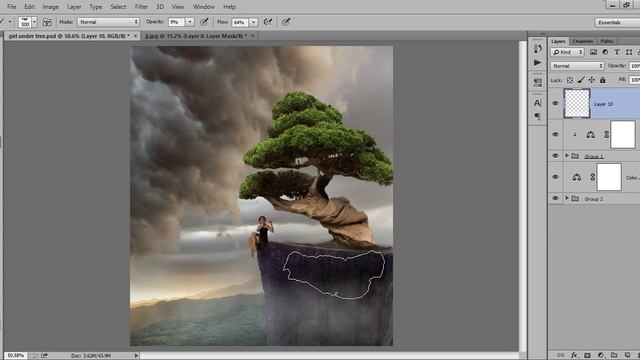Click mask link icon on Color... layer
640x360 pixels.
pyautogui.click(x=592, y=177)
